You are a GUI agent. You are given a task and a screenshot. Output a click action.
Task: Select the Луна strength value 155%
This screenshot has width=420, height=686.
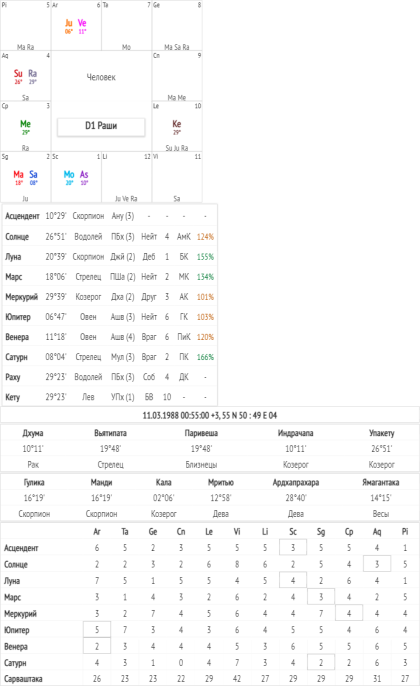point(205,257)
